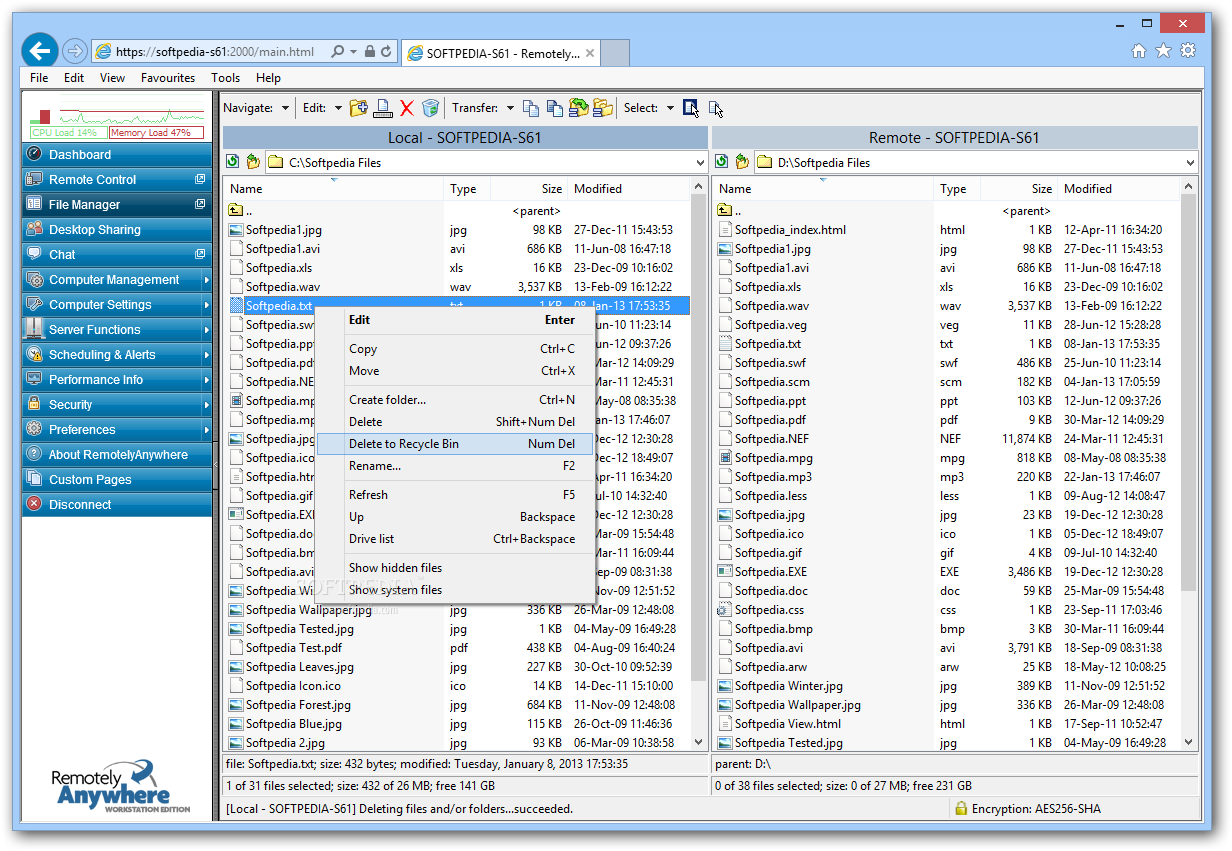The image size is (1232, 851).
Task: Refresh the Remote pane with the green icon
Action: (x=722, y=162)
